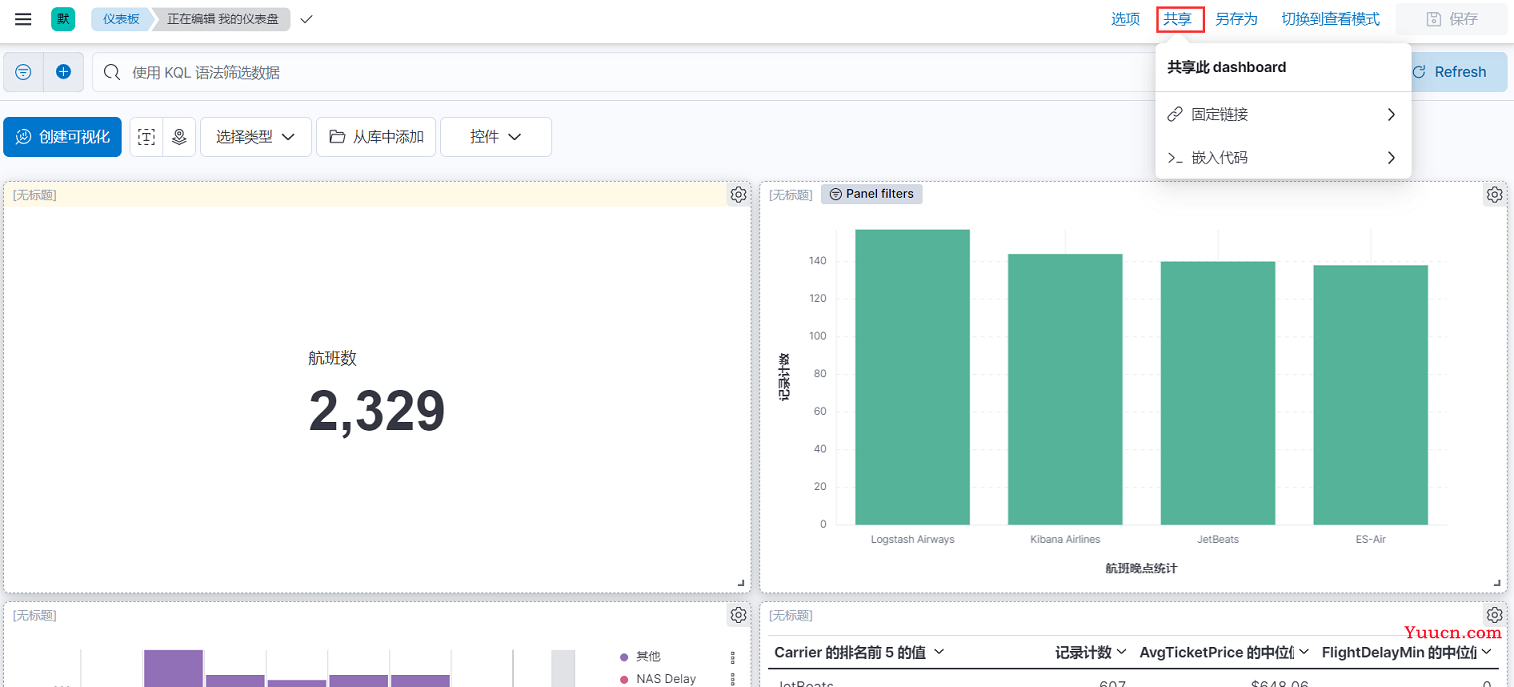Click the code icon of 嵌入代码

(x=1175, y=158)
